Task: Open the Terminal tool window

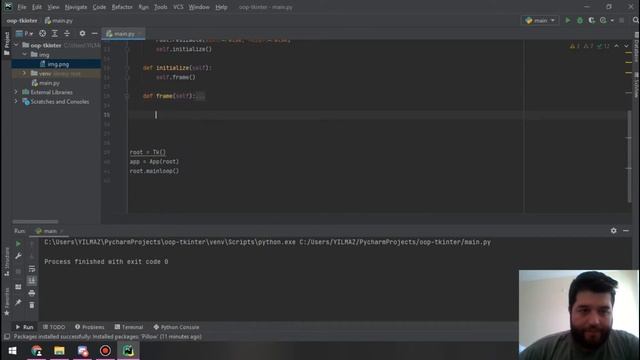Action: pos(129,327)
